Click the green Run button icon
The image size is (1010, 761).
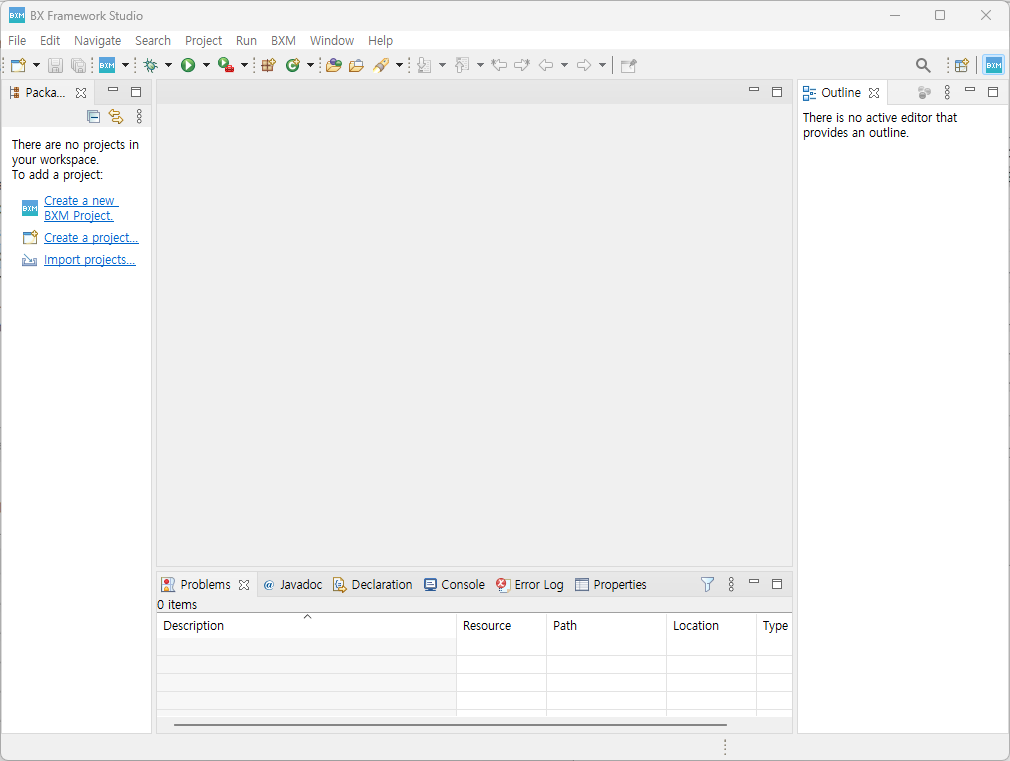tap(187, 65)
